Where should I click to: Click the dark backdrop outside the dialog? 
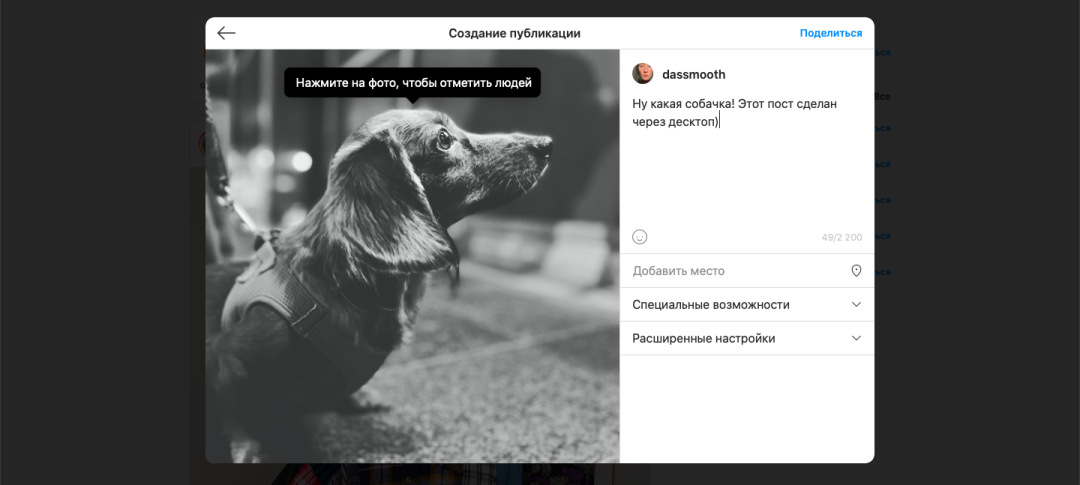100,250
